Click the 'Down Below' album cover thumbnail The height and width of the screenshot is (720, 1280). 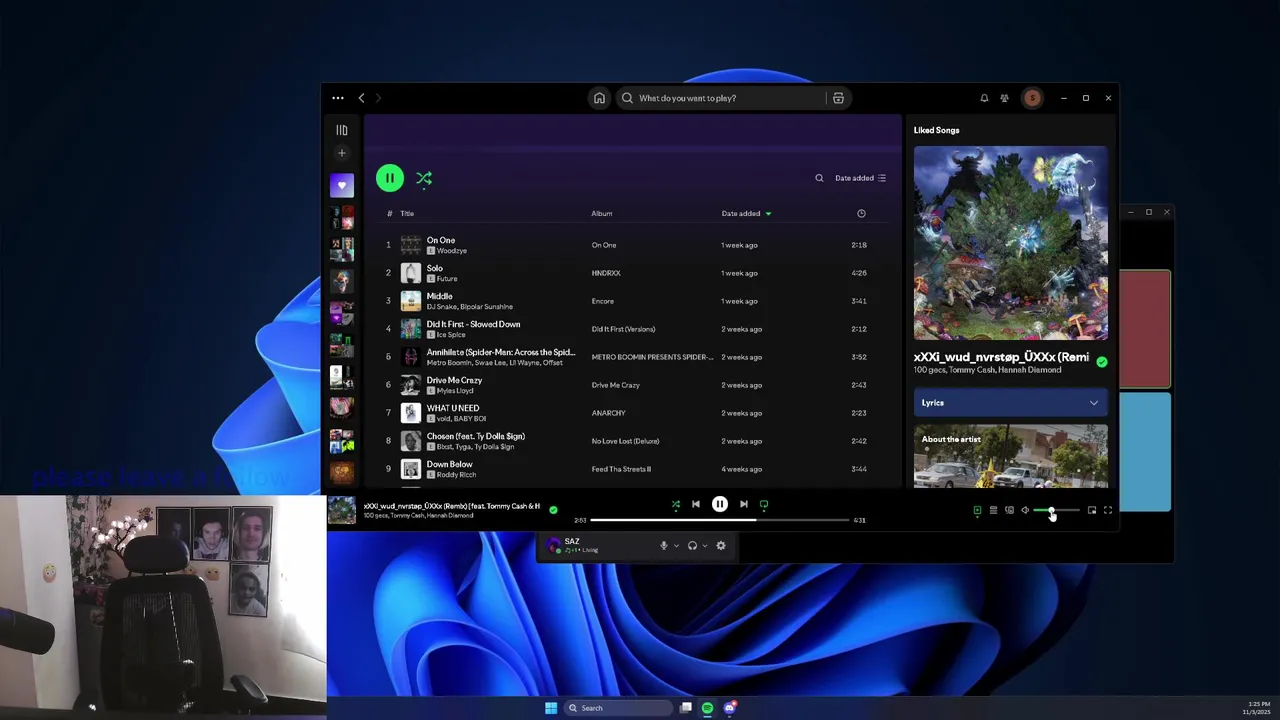tap(411, 469)
